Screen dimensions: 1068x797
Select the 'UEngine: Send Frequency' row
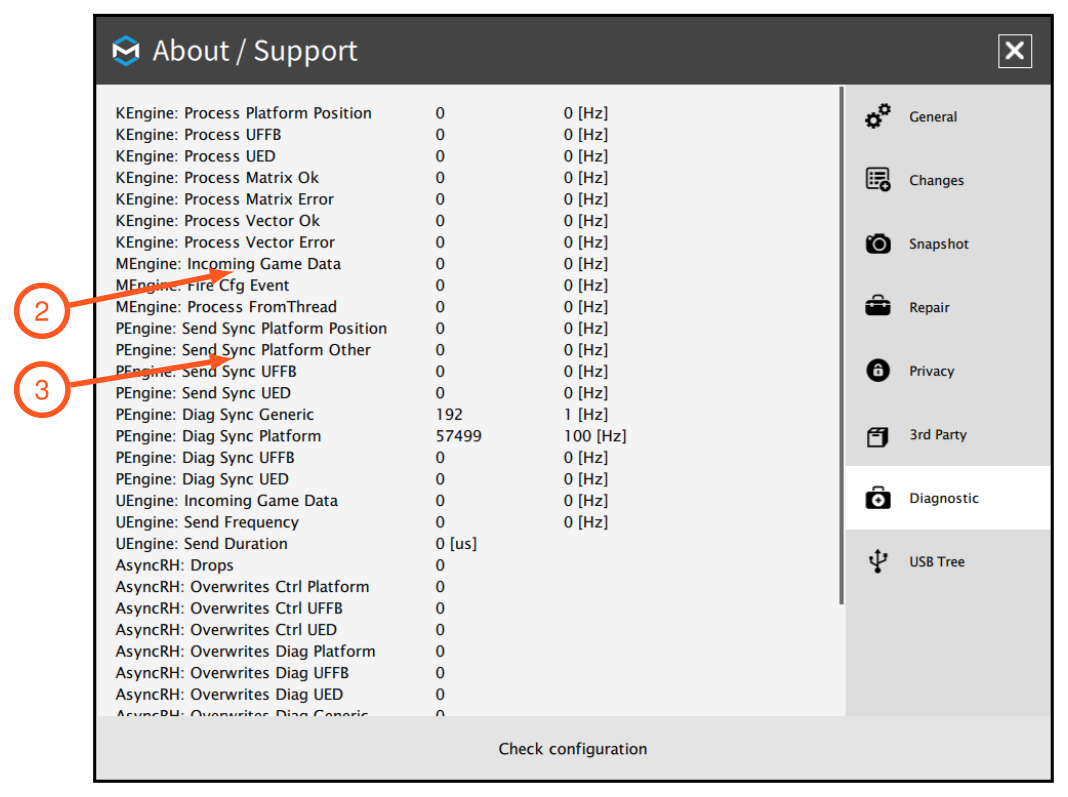point(362,522)
